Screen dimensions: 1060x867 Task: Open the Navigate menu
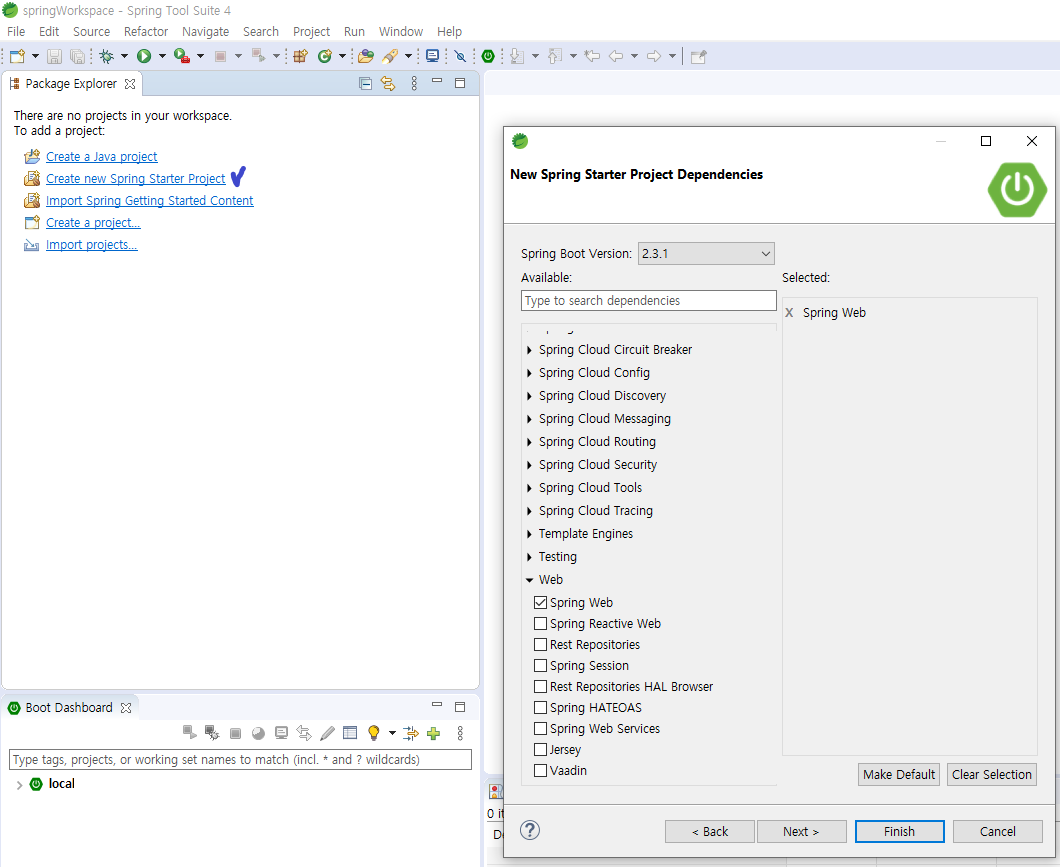tap(206, 32)
